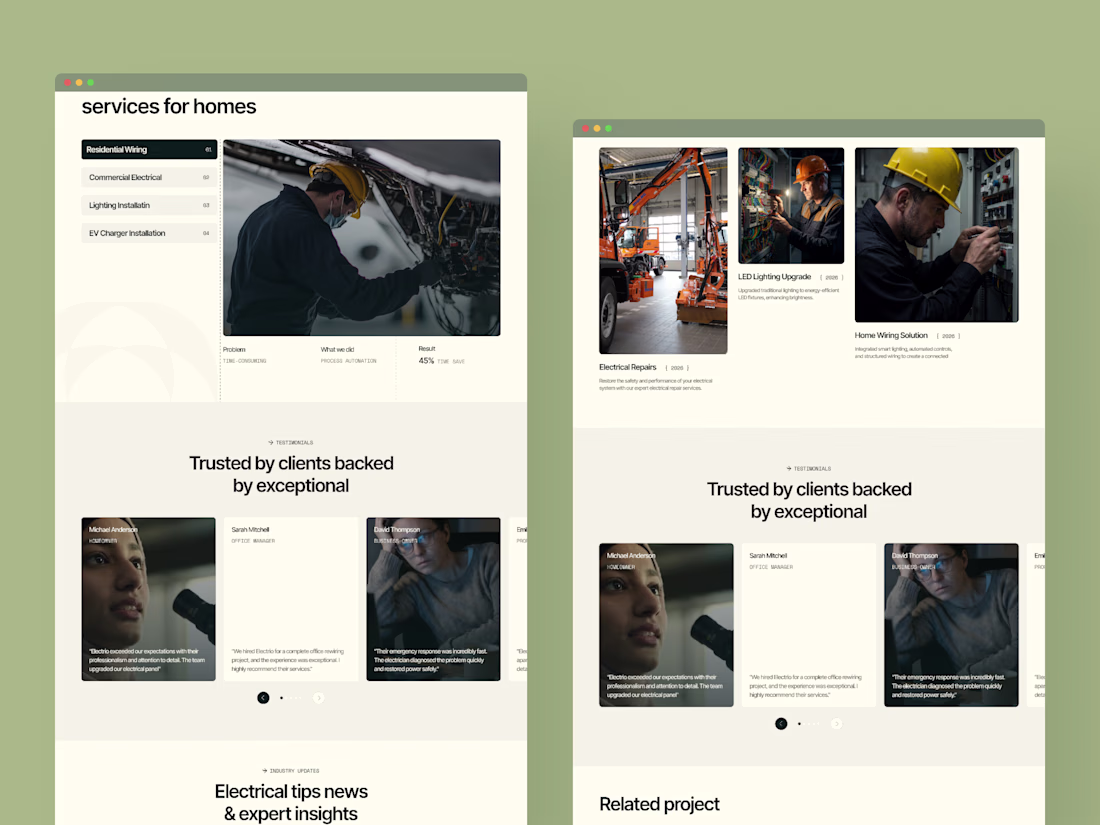This screenshot has height=825, width=1100.
Task: Select Sarah Mitchell testimonial card in right window
Action: point(809,625)
